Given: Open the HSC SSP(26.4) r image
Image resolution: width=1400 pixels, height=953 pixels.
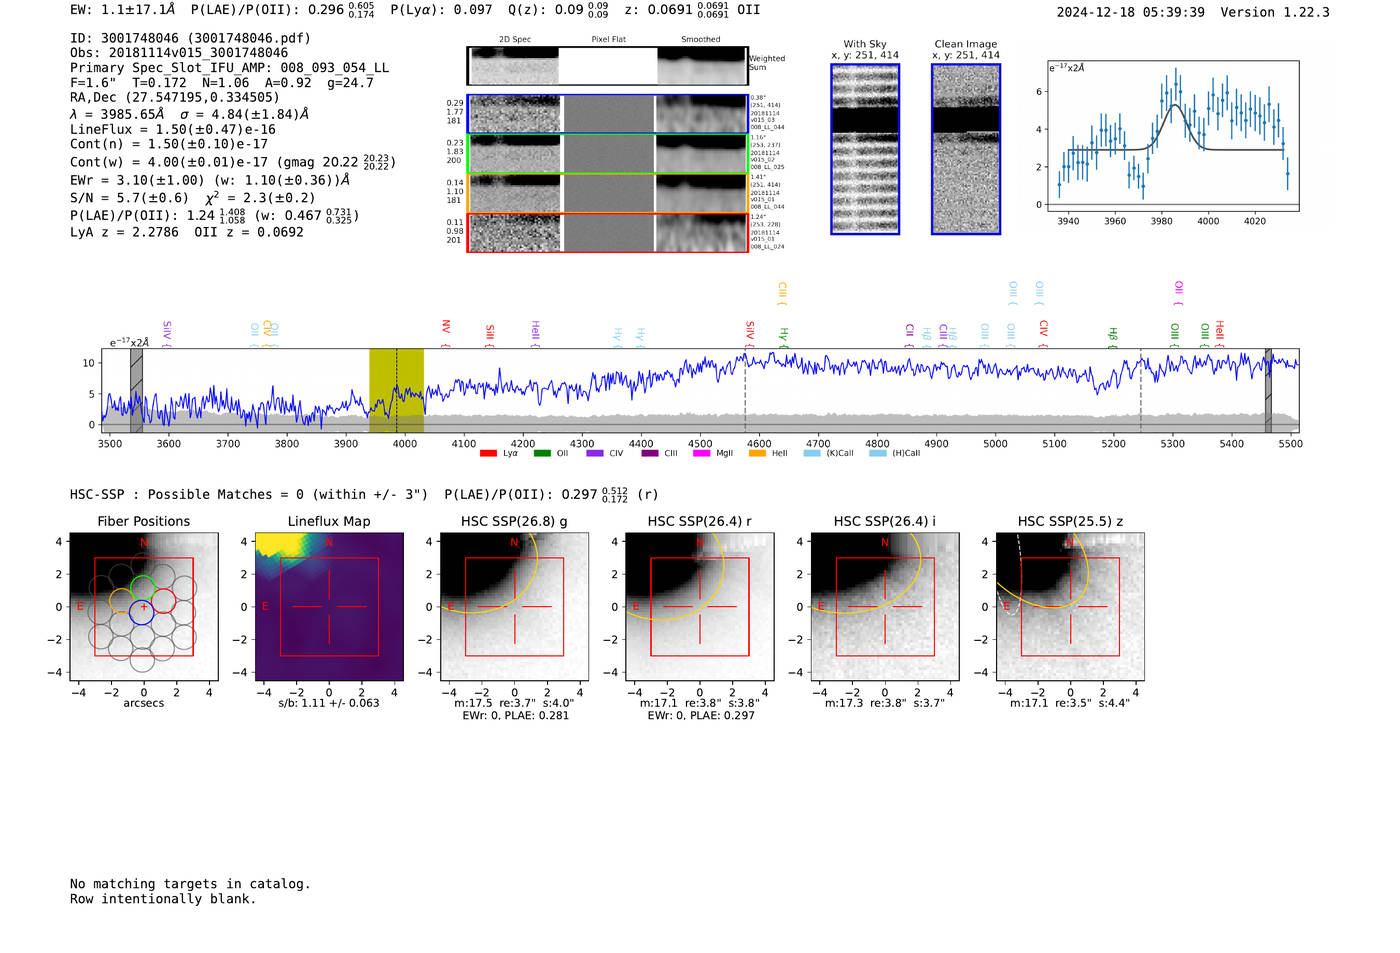Looking at the screenshot, I should point(699,607).
